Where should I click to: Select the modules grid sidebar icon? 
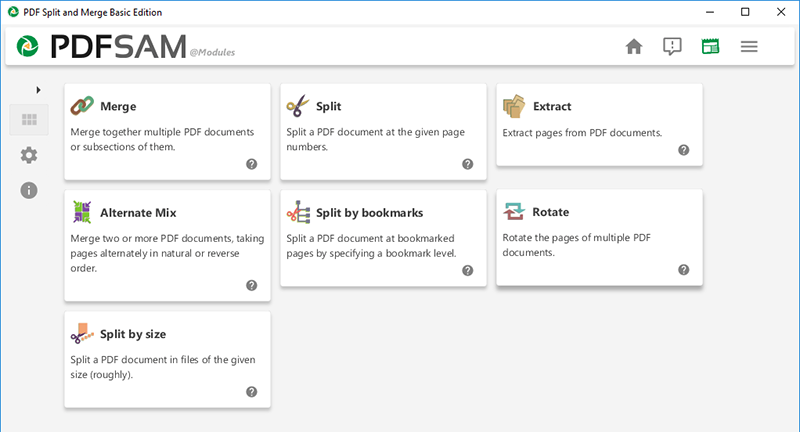[x=29, y=120]
